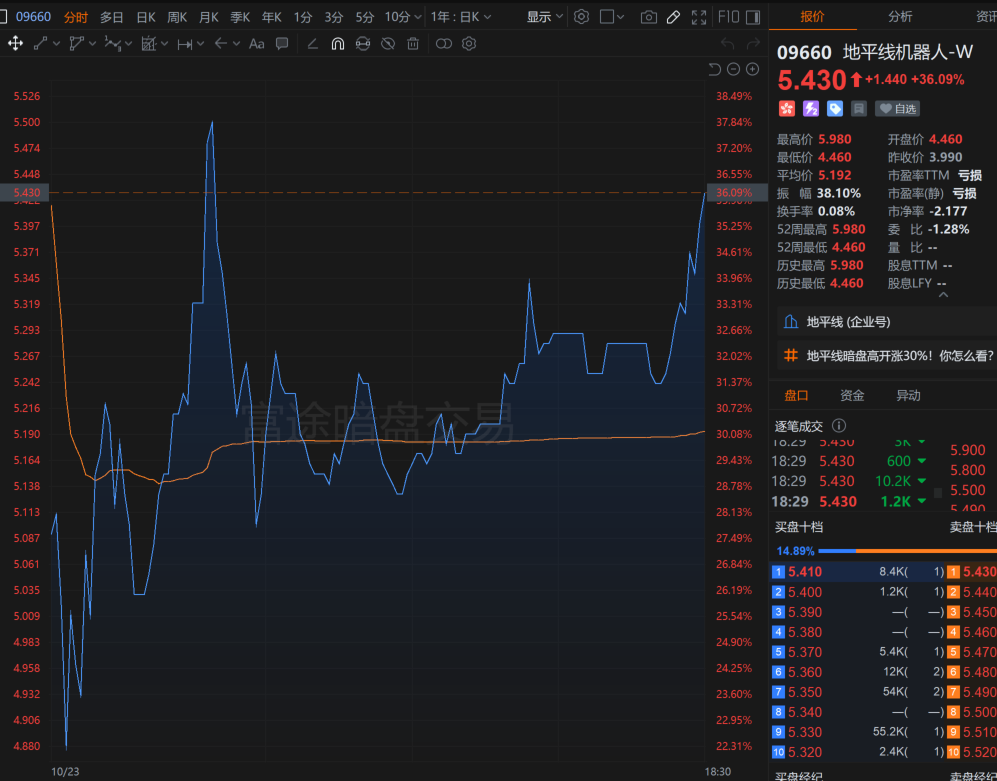This screenshot has width=997, height=781.
Task: Toggle hide drawings eye-slash icon
Action: (389, 43)
